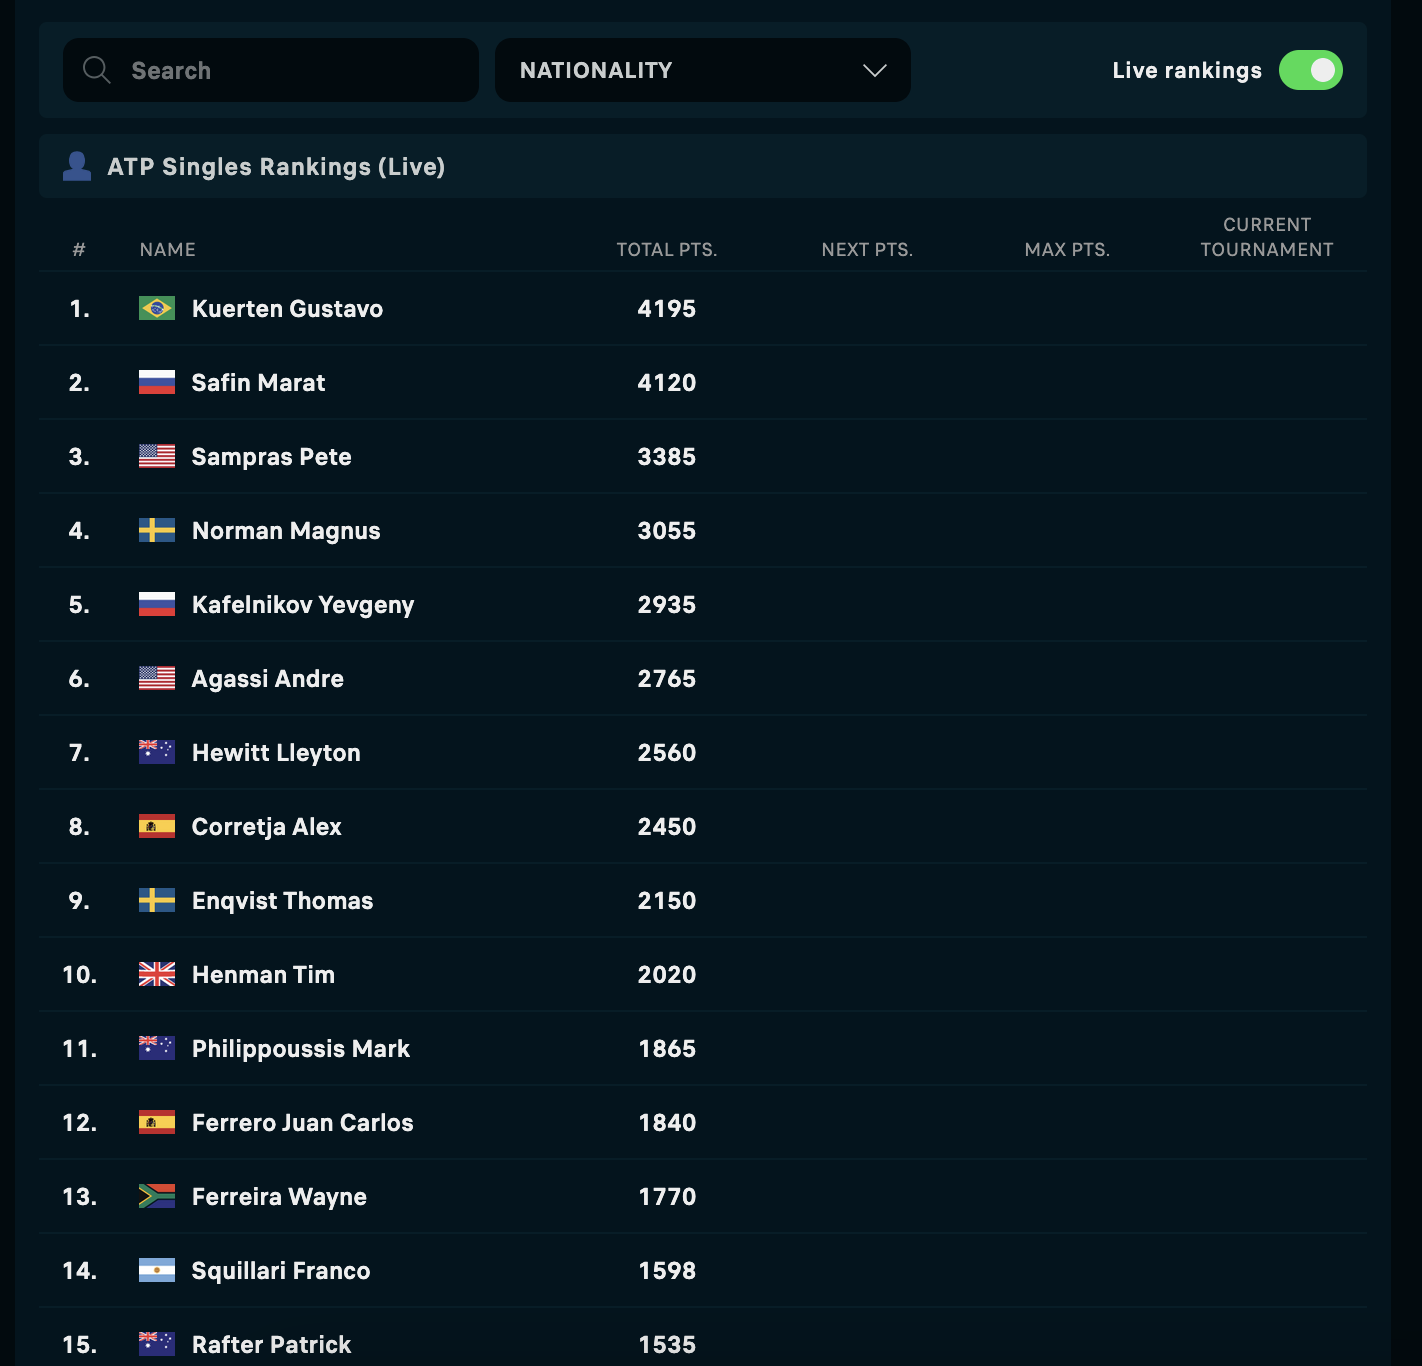Select the name Enqvist Thomas
The image size is (1422, 1366).
(282, 901)
